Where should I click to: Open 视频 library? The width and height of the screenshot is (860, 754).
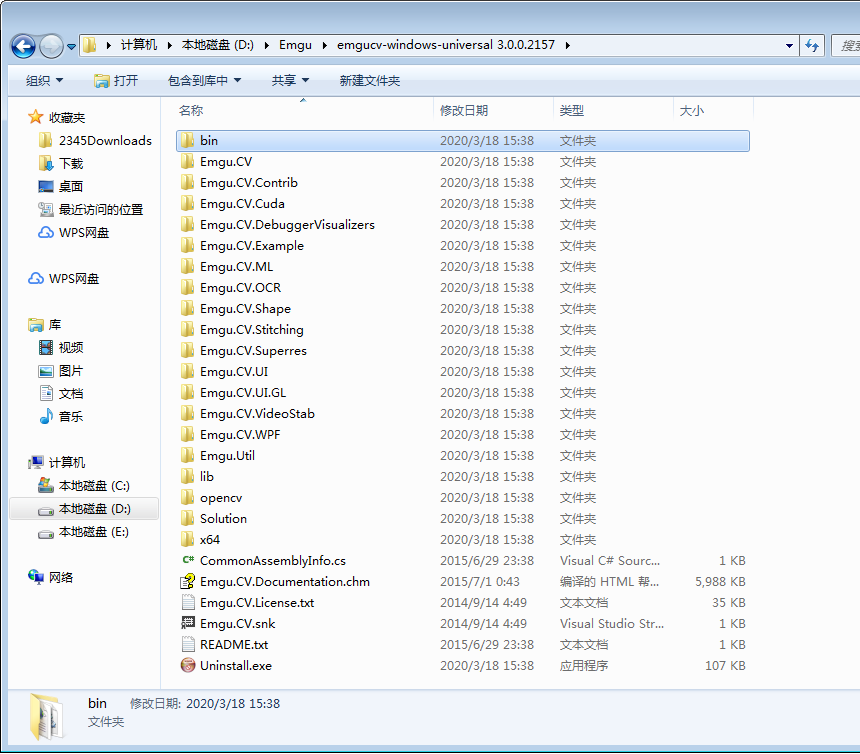[x=61, y=348]
